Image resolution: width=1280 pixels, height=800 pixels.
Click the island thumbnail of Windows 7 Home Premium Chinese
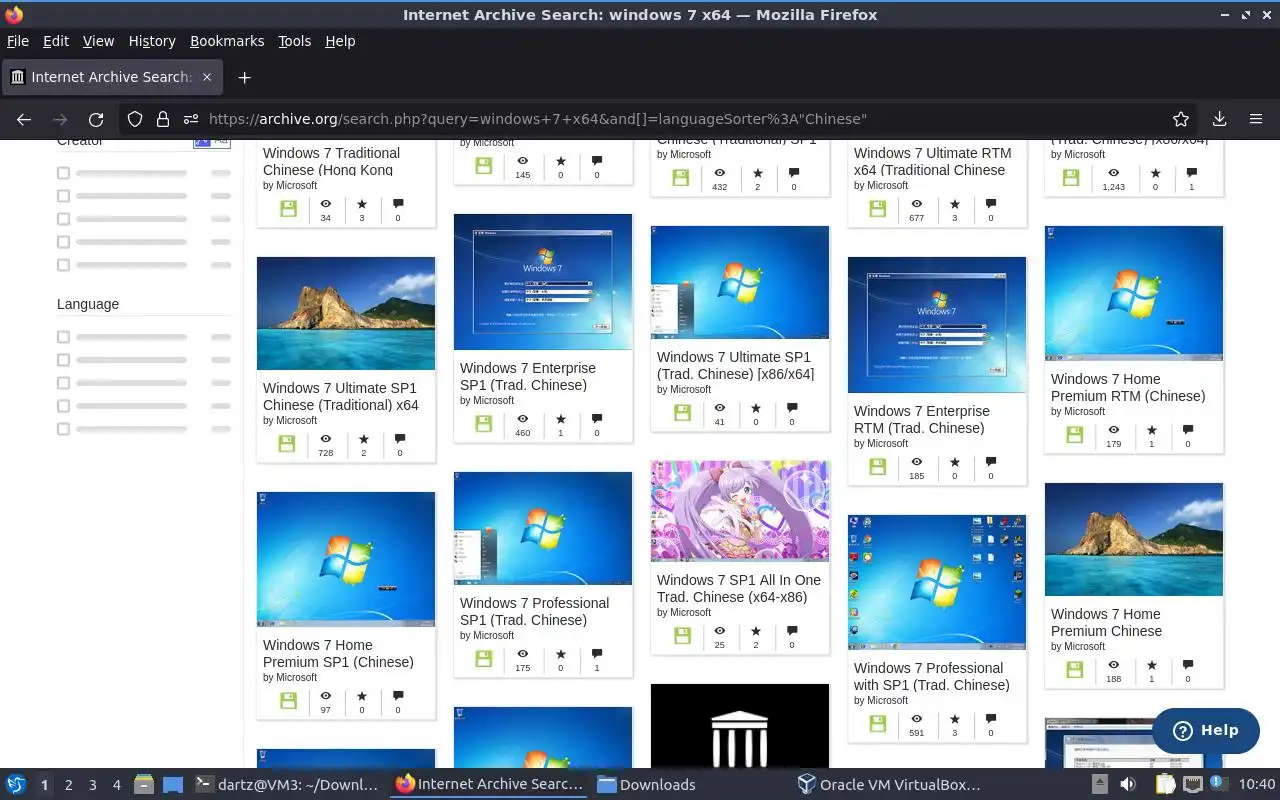click(1134, 539)
